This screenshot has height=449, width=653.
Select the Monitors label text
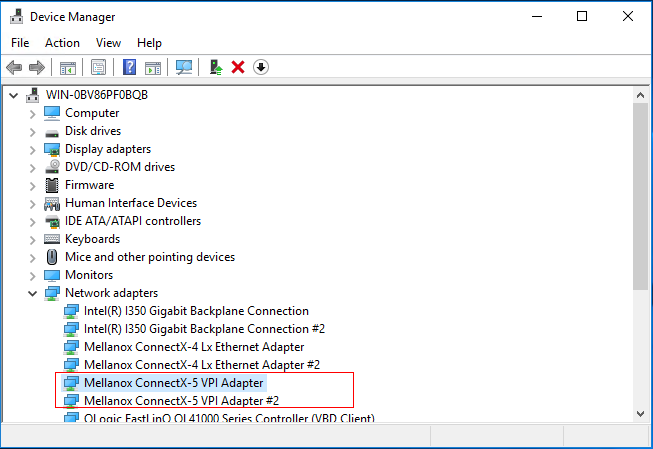coord(89,275)
